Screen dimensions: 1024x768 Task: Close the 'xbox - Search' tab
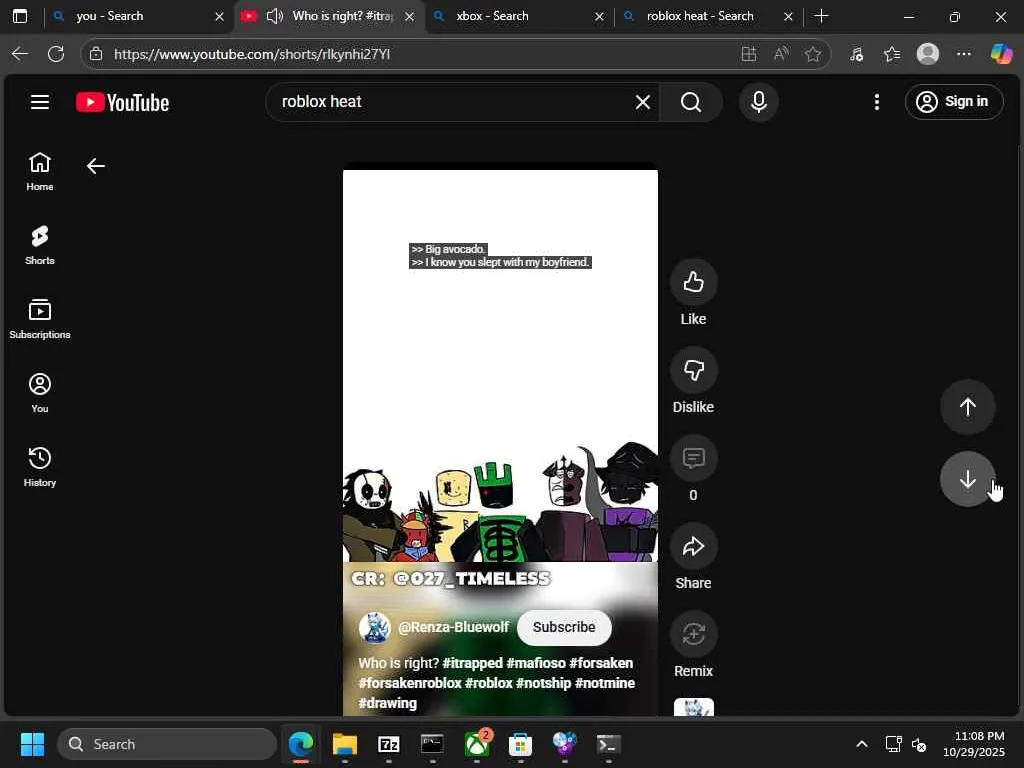600,16
